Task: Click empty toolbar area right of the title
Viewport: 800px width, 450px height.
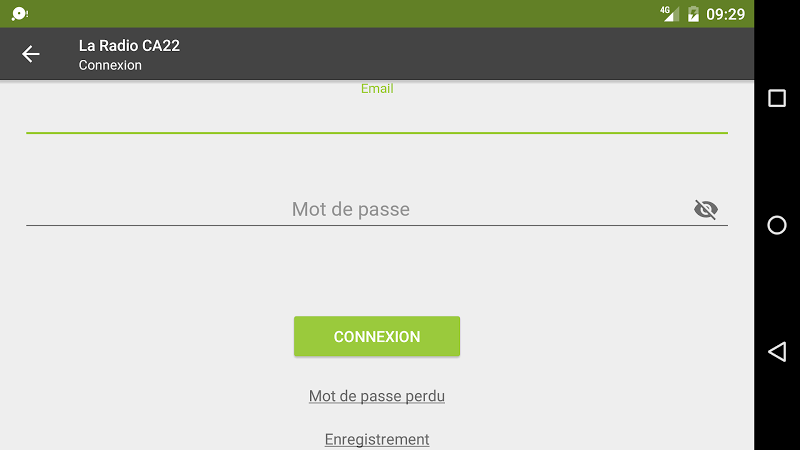Action: click(459, 54)
